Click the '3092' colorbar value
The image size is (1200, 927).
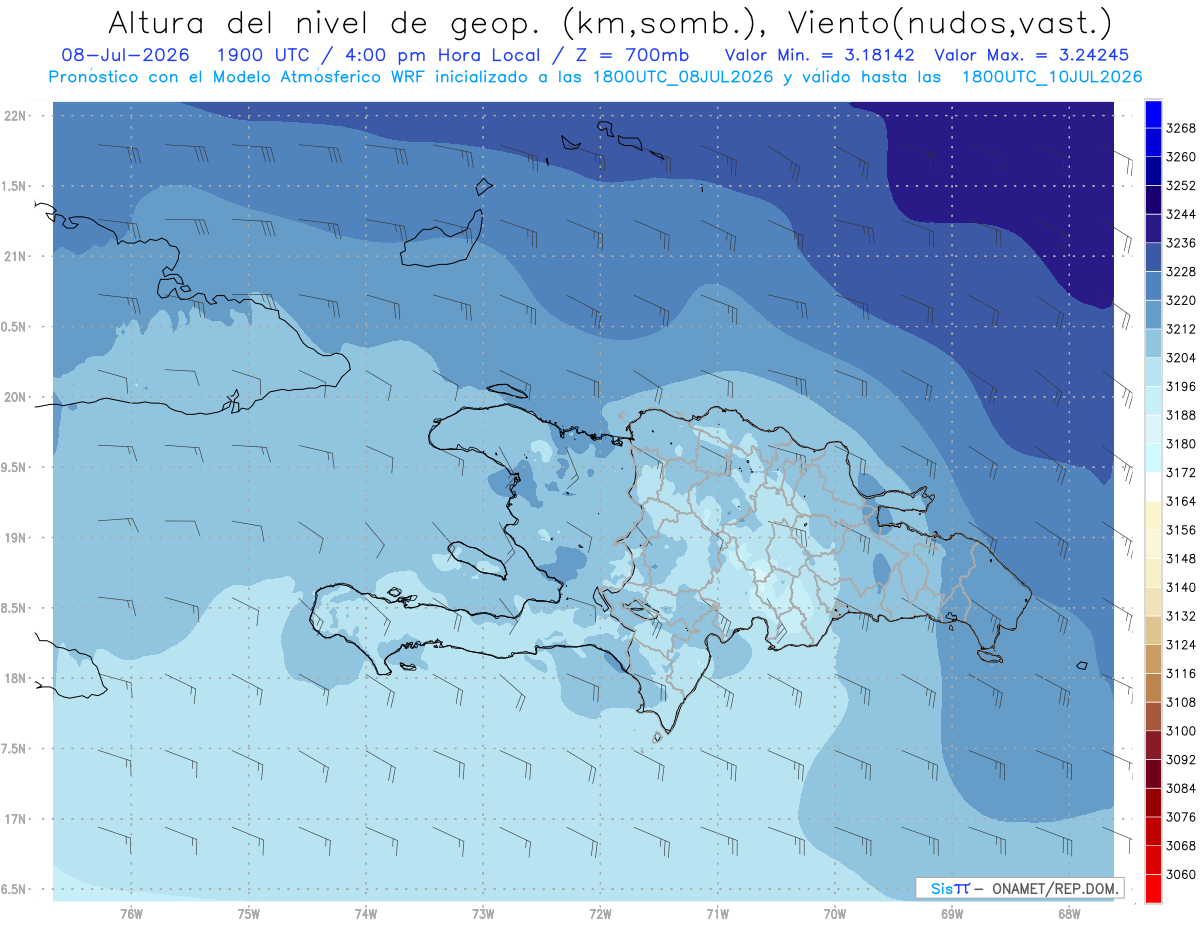1180,760
